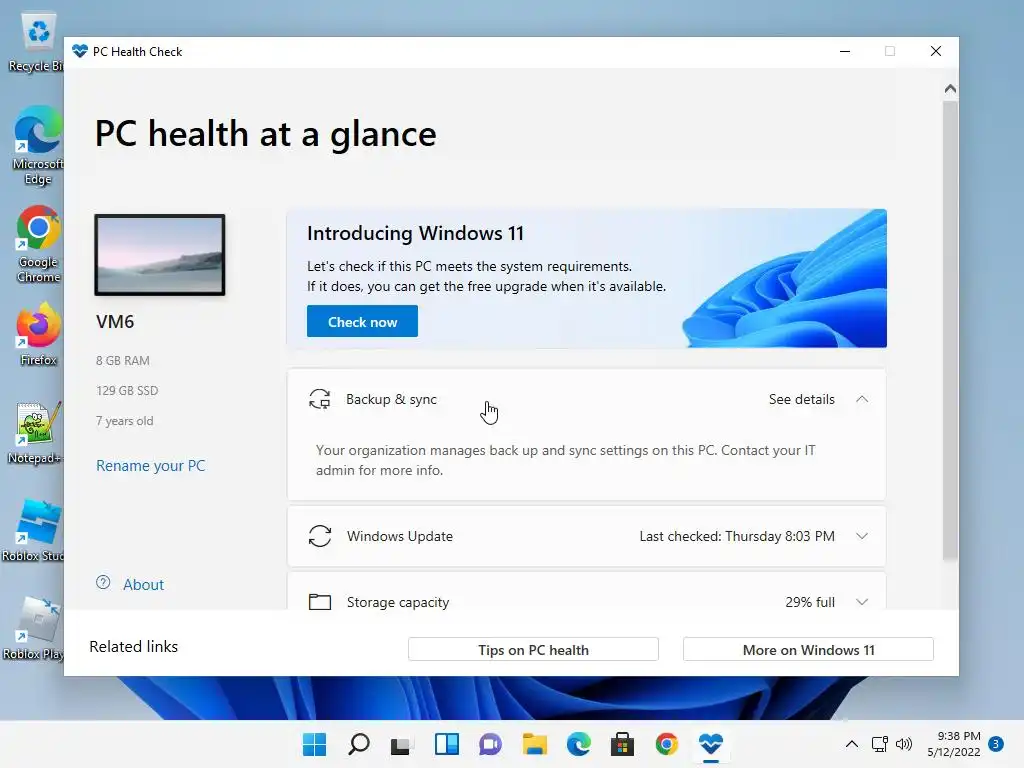
Task: Click the Check now button
Action: [x=362, y=321]
